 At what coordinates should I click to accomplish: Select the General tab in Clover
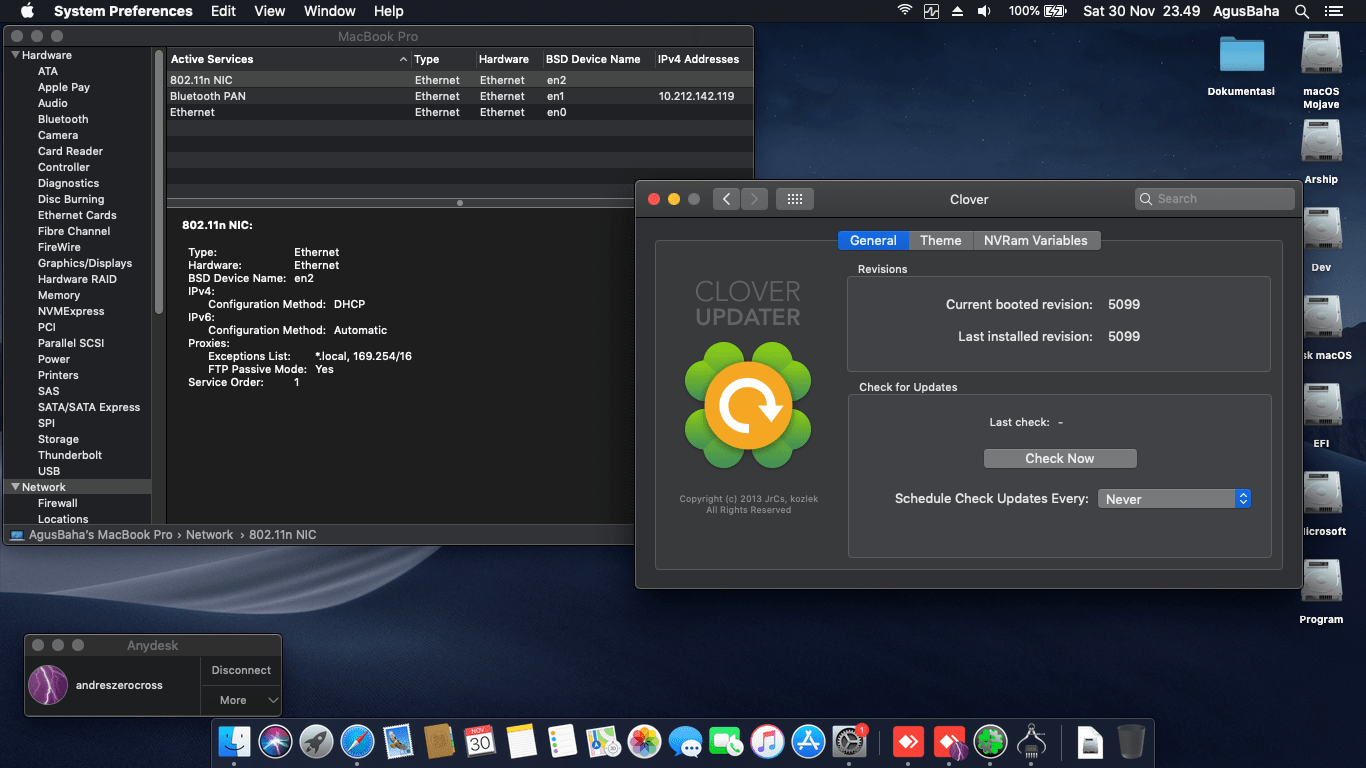point(873,240)
